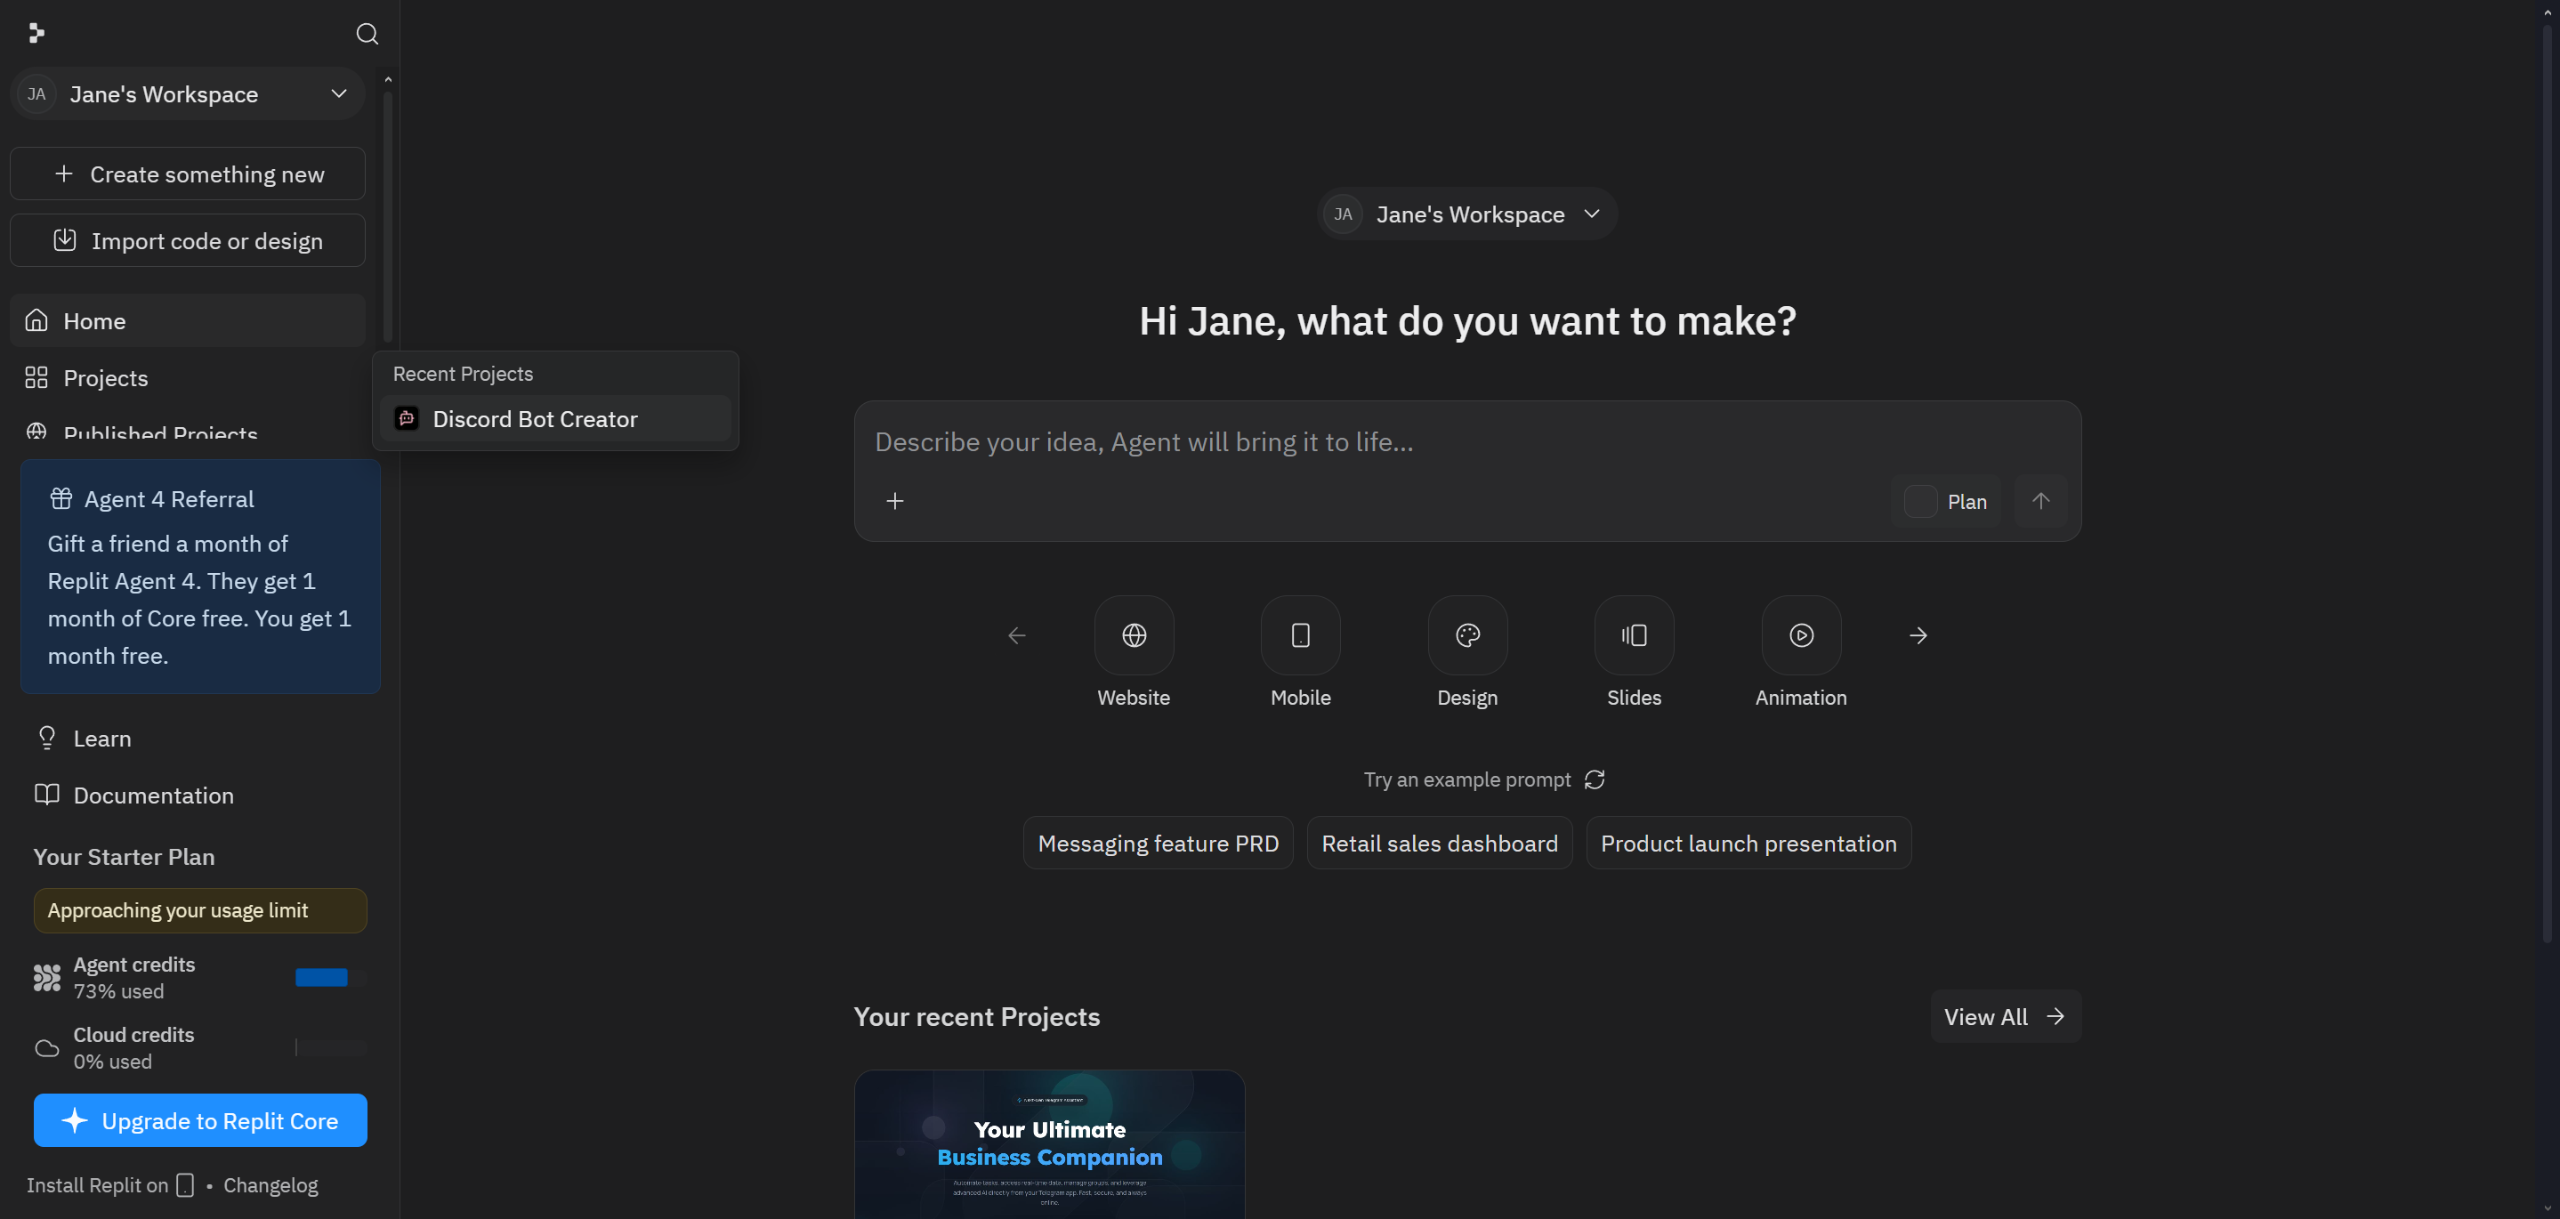The height and width of the screenshot is (1219, 2560).
Task: Select the Mobile app type icon
Action: 1300,635
